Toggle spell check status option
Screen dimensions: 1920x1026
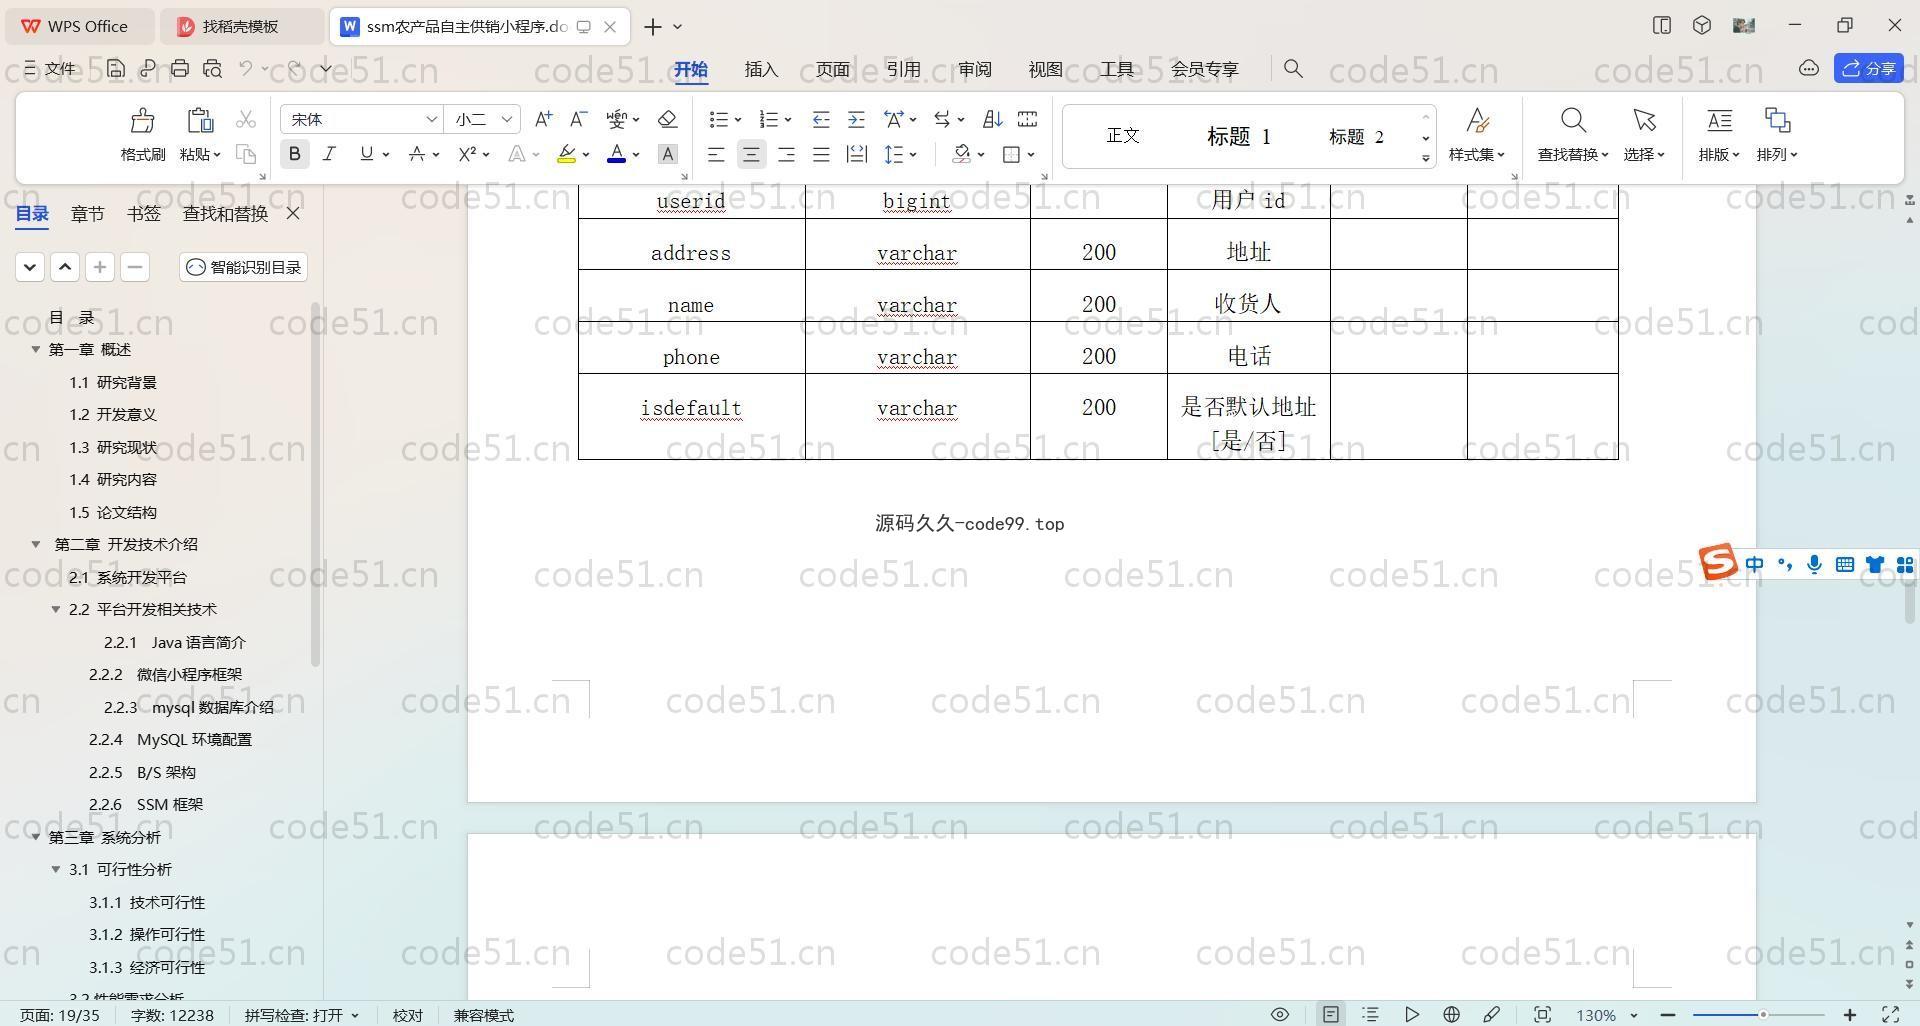click(301, 1015)
